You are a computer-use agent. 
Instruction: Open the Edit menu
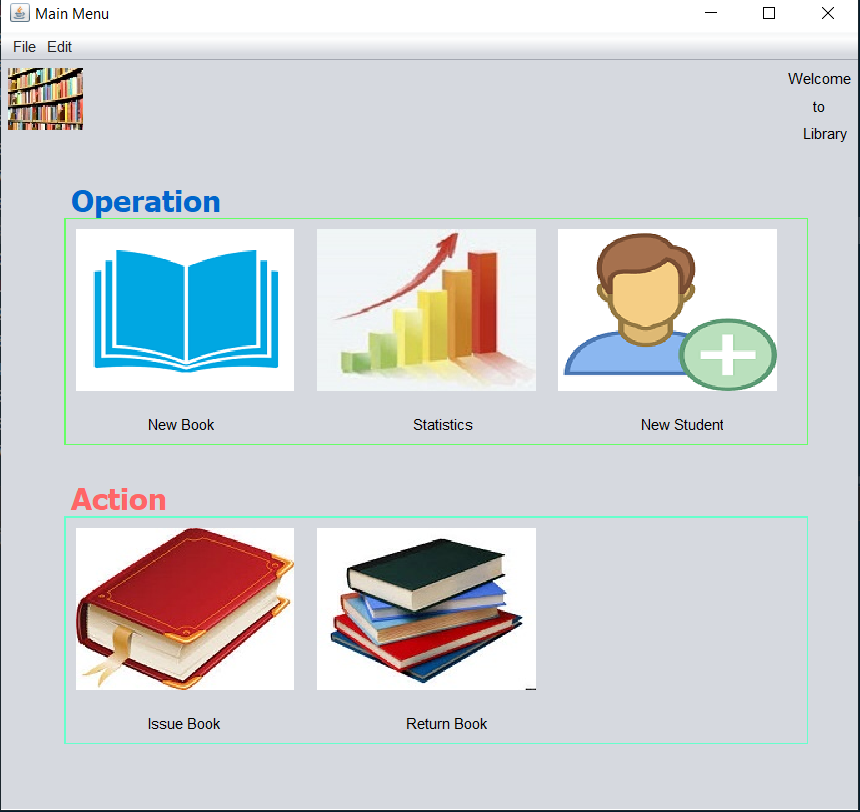(x=60, y=47)
